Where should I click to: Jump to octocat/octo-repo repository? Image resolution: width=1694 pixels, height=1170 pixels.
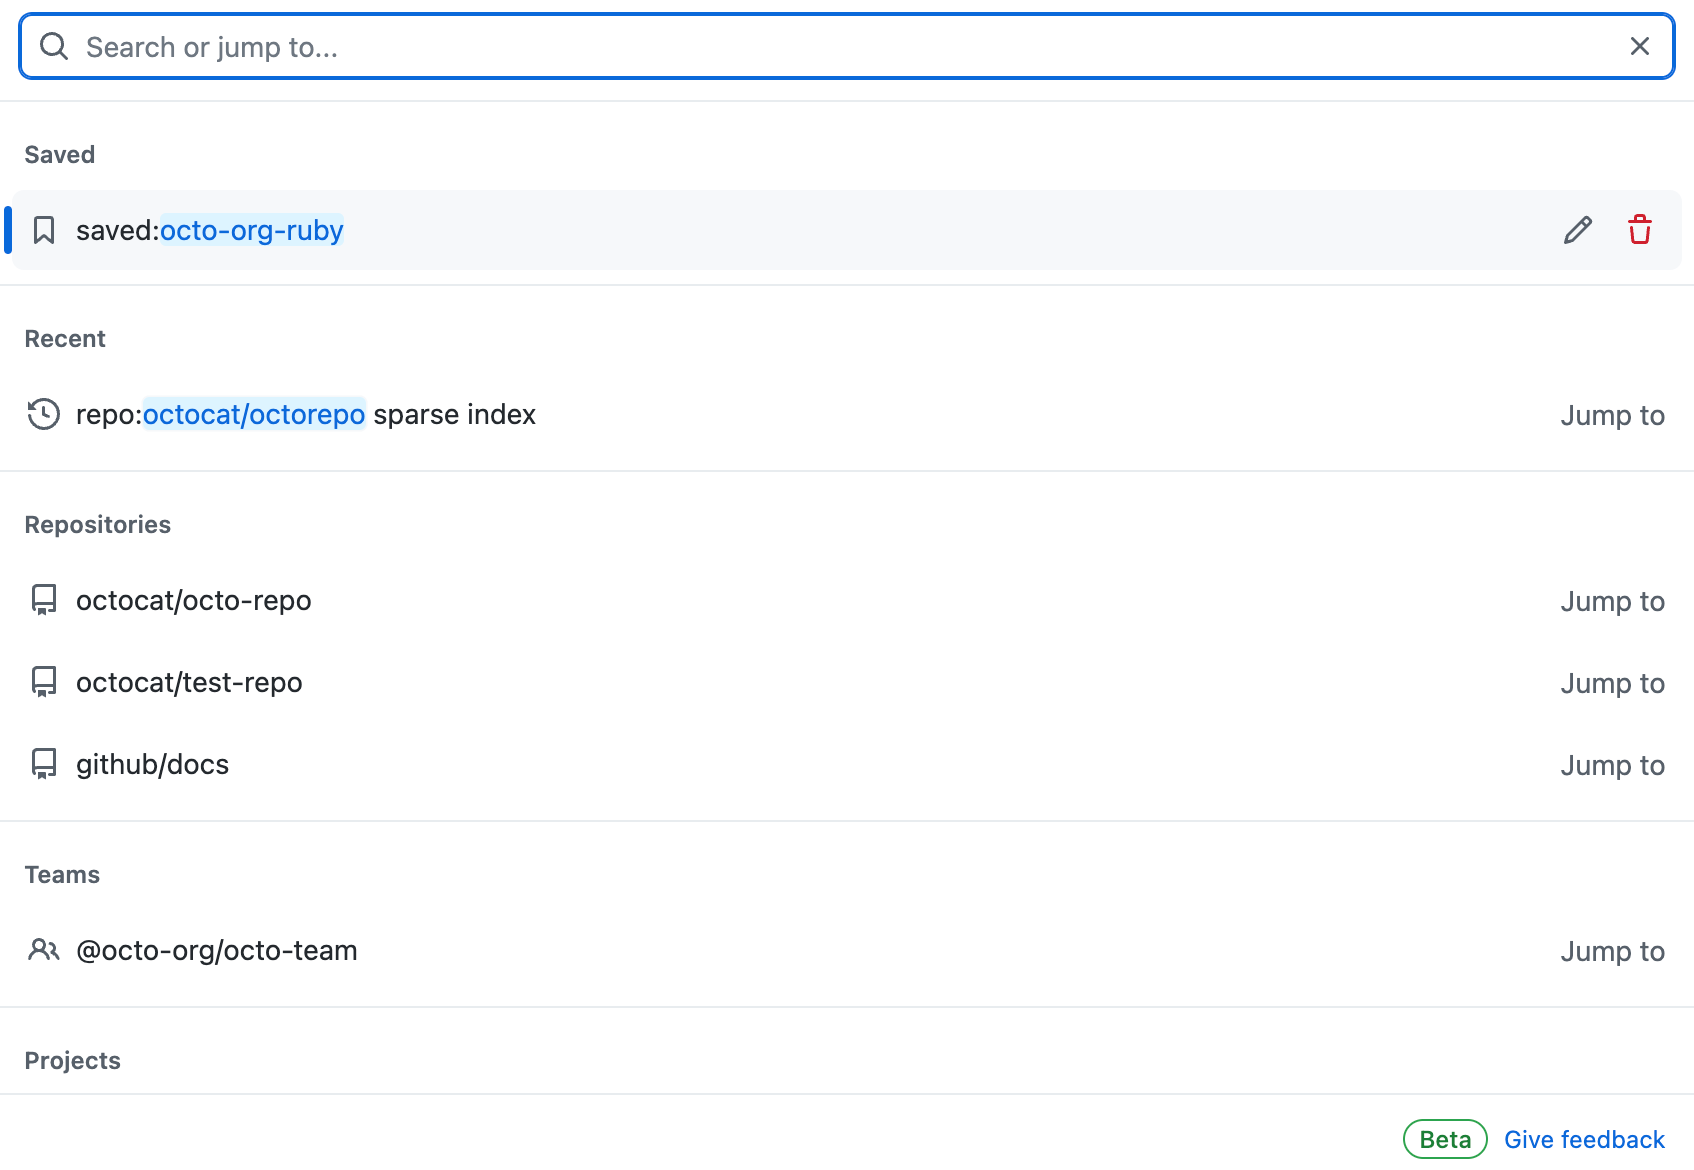(x=1612, y=601)
